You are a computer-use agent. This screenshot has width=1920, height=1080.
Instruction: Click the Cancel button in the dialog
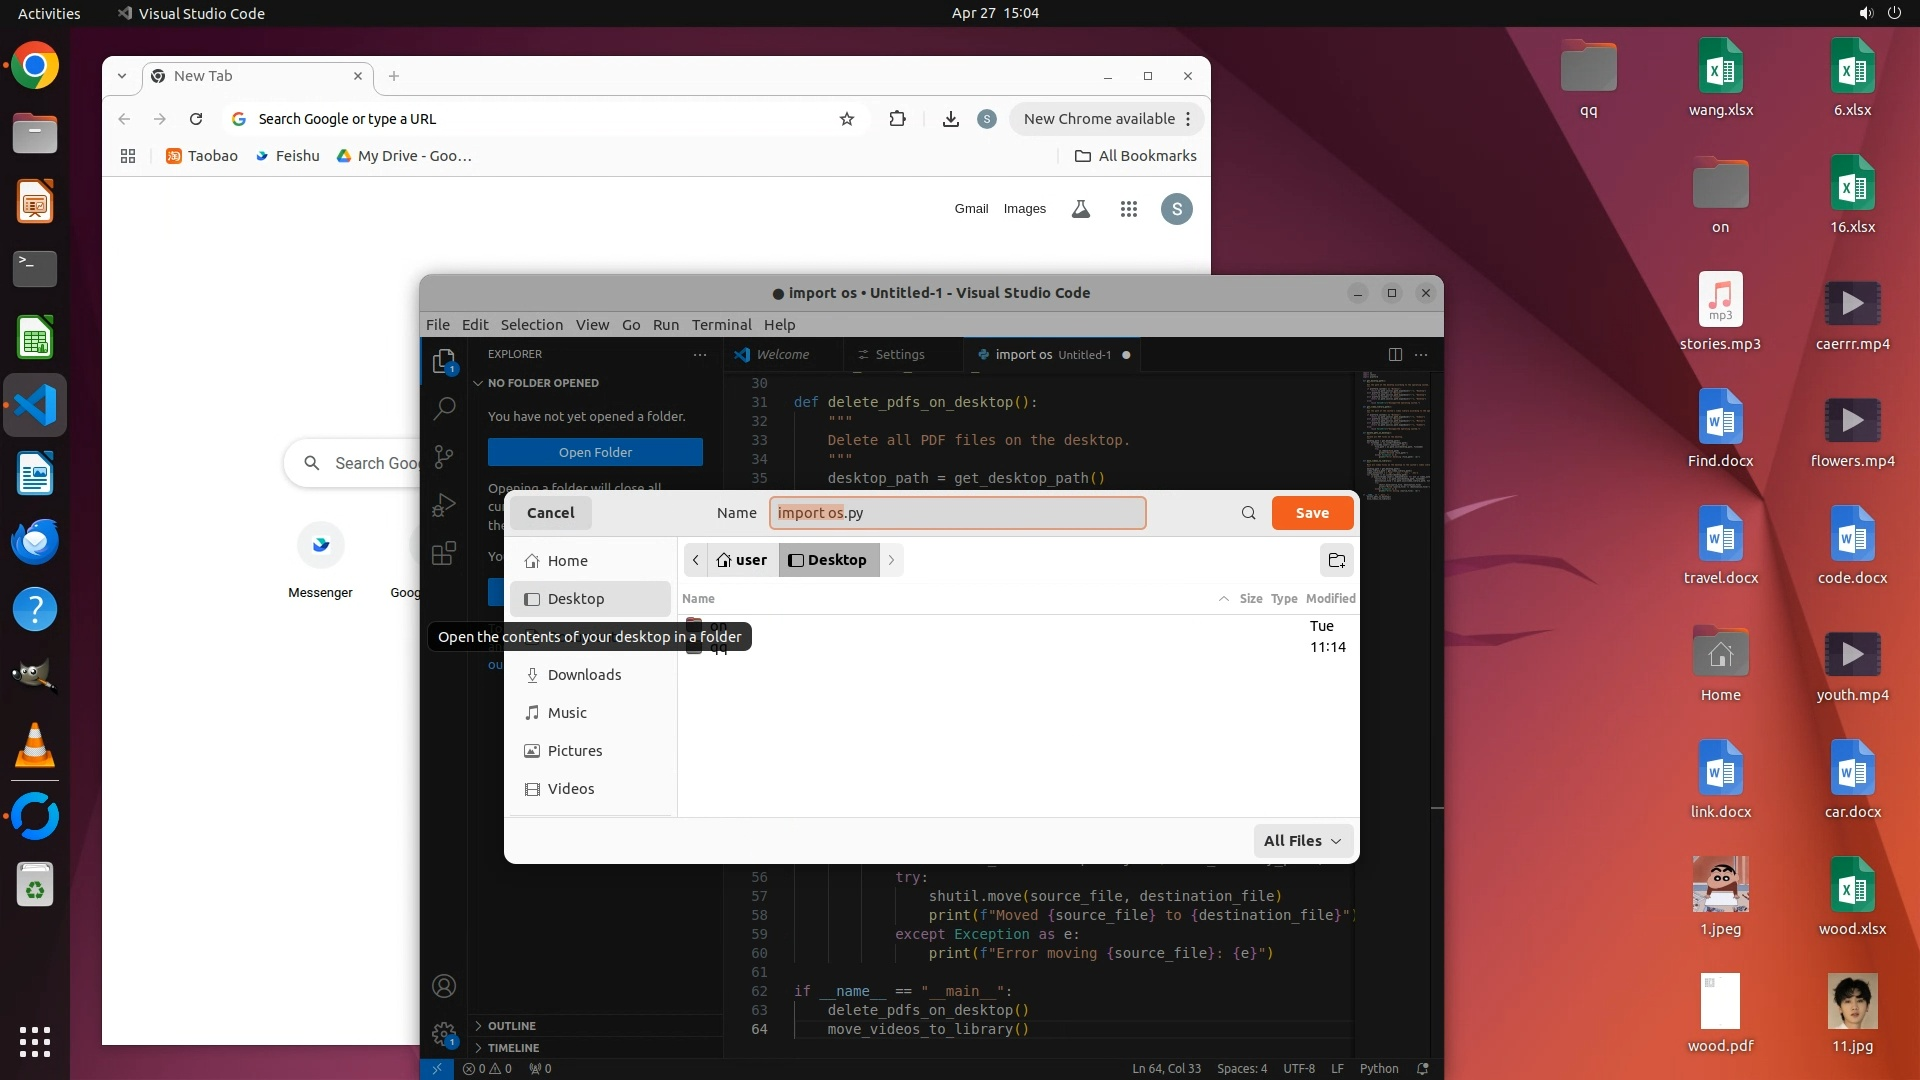(x=550, y=513)
